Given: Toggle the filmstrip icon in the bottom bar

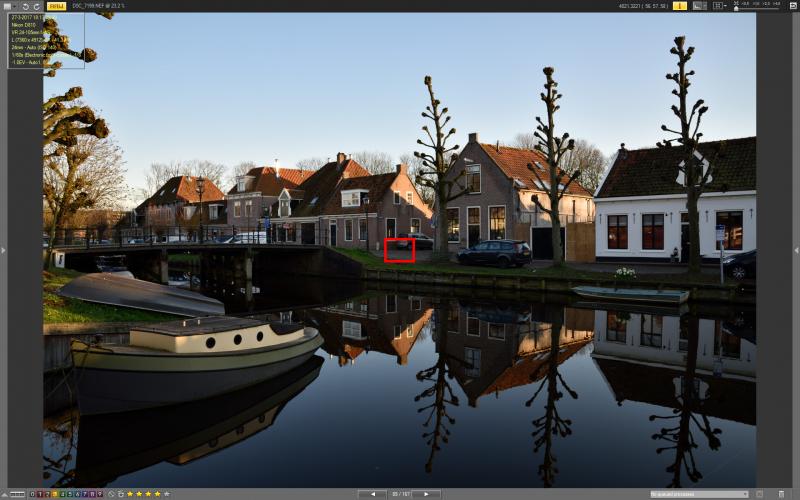Looking at the screenshot, I should [17, 494].
